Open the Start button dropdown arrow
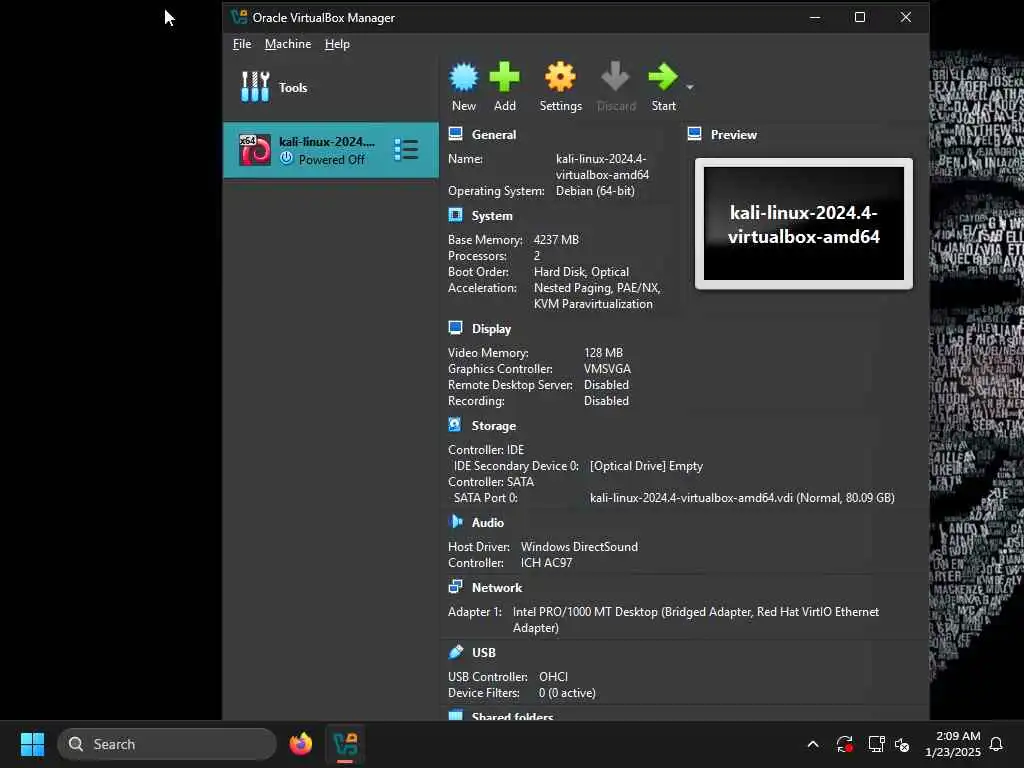This screenshot has width=1024, height=768. (x=690, y=87)
